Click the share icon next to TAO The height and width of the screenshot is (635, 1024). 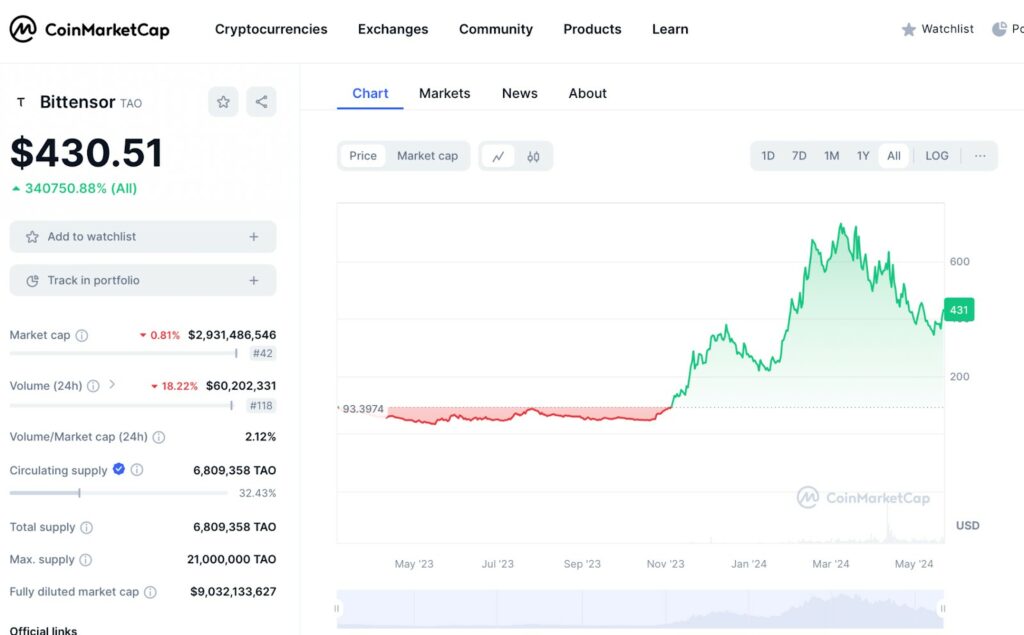click(x=261, y=102)
